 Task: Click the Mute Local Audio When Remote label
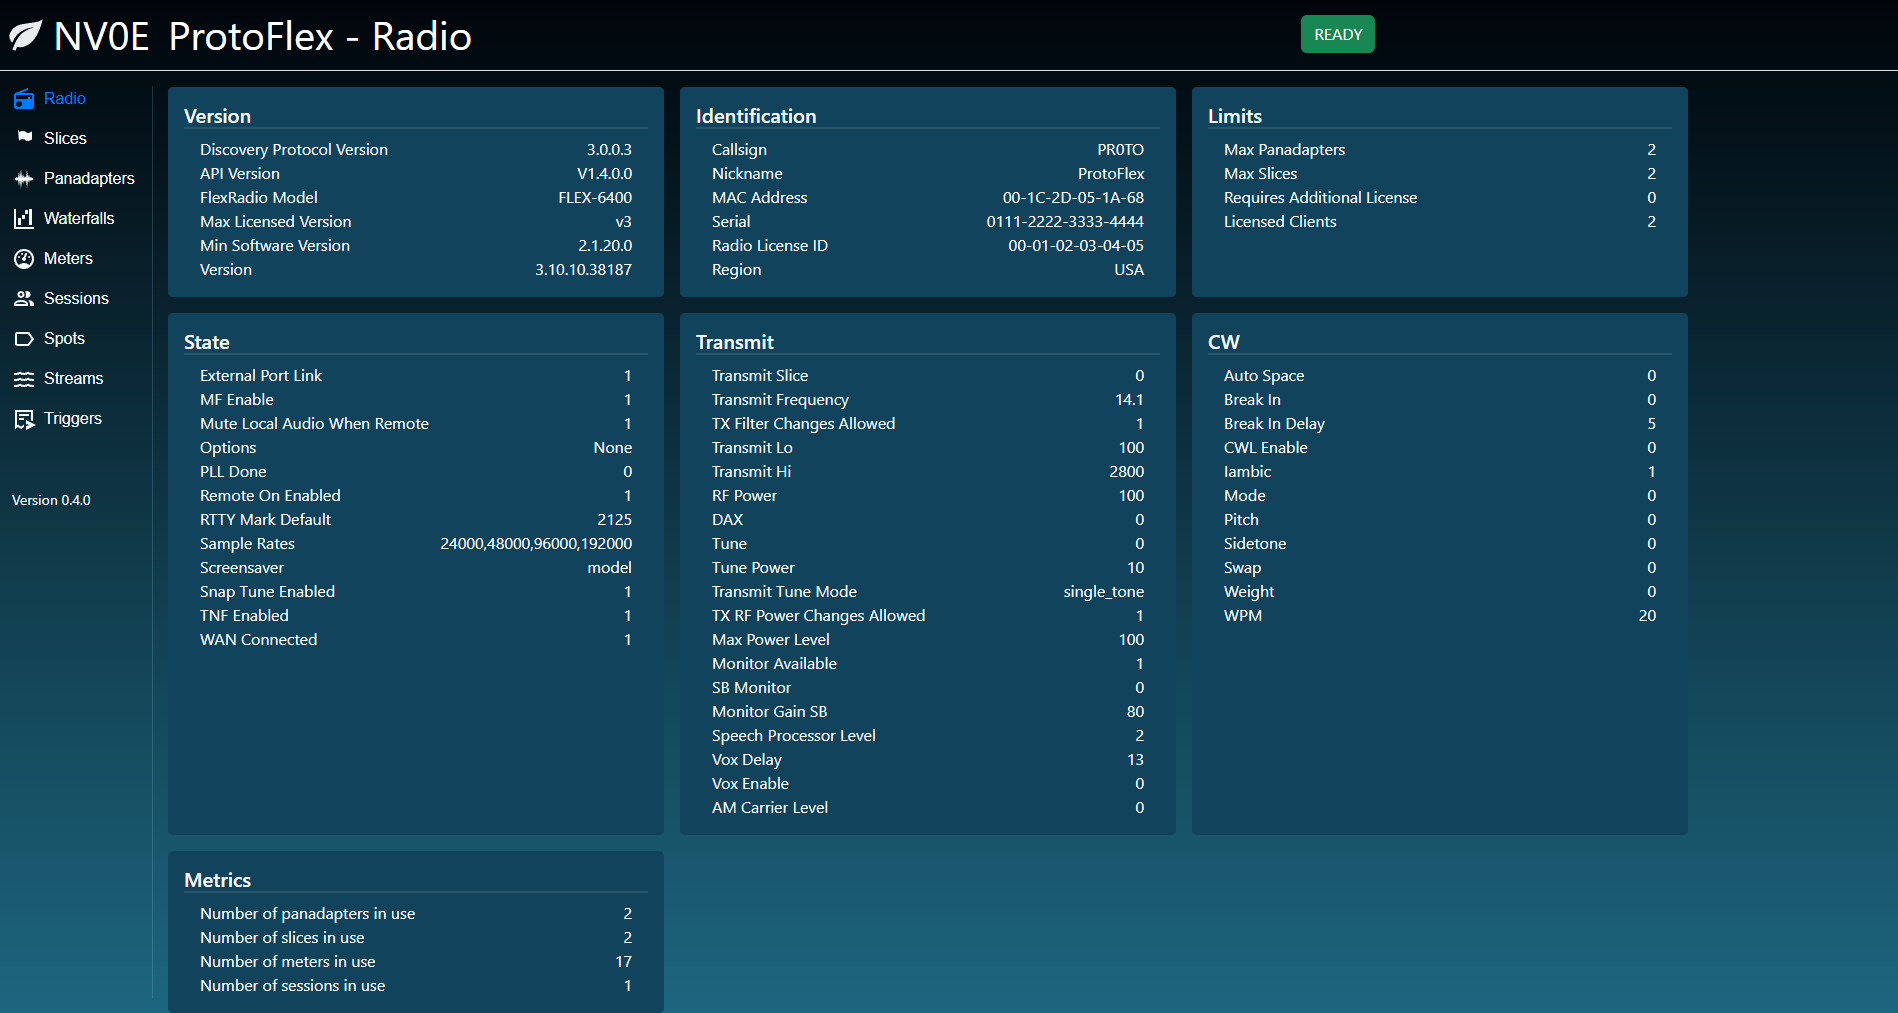pyautogui.click(x=314, y=424)
